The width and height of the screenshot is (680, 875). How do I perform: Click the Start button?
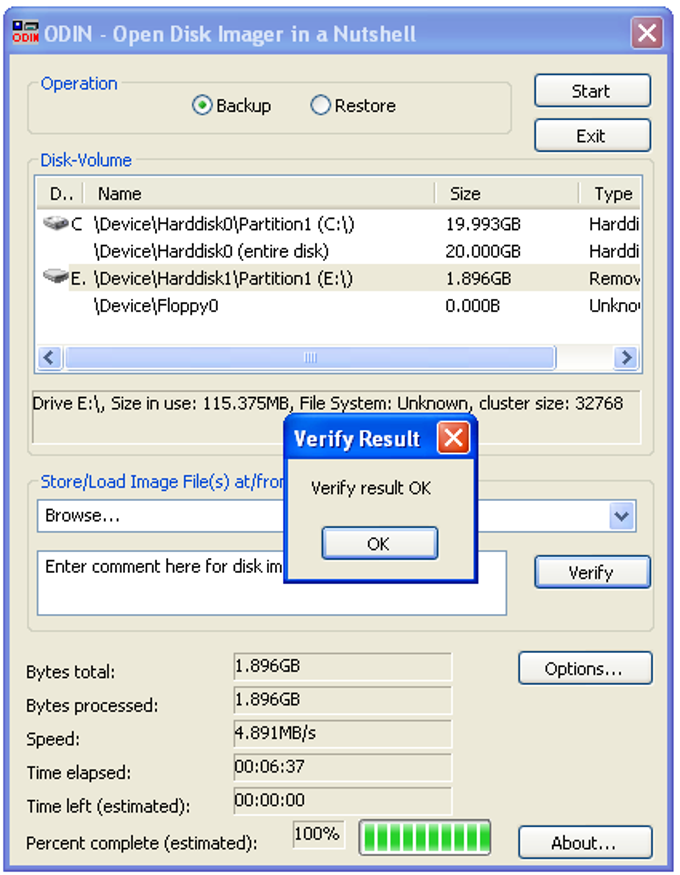click(592, 90)
